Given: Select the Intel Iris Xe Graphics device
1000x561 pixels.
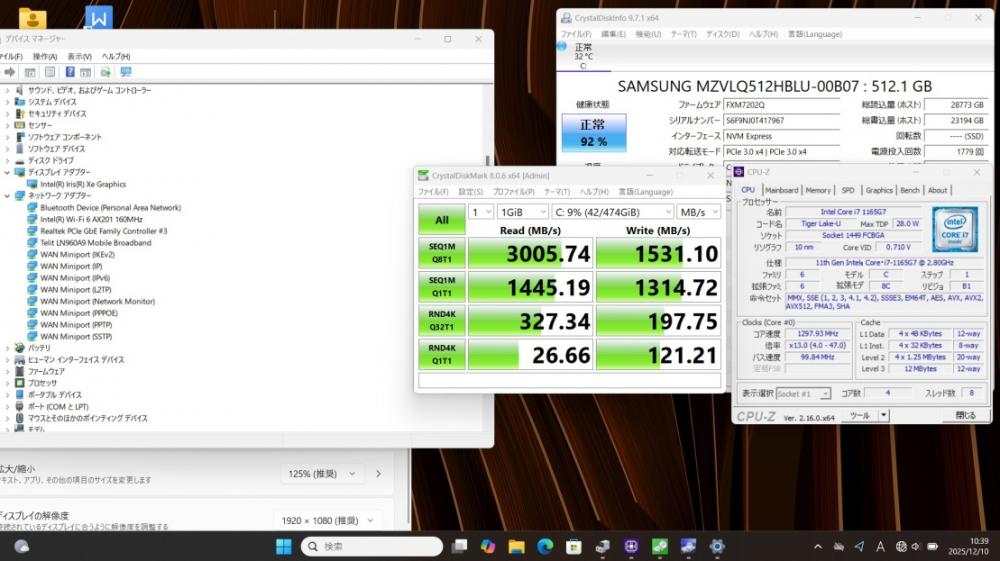Looking at the screenshot, I should pos(82,184).
